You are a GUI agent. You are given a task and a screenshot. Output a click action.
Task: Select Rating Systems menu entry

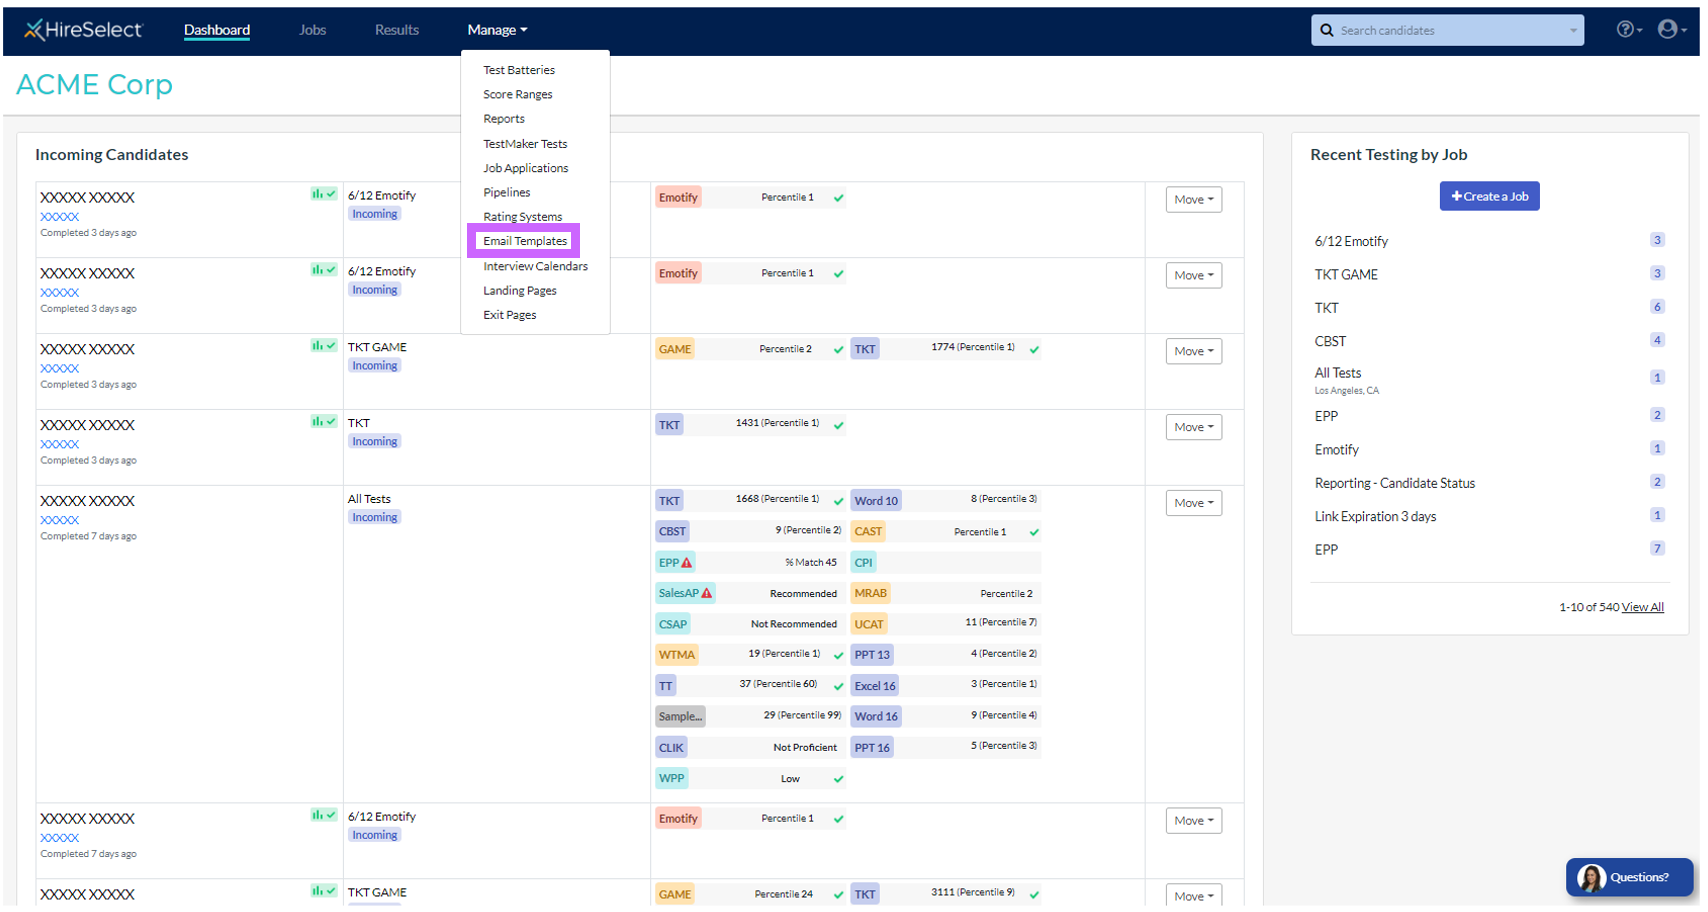(x=523, y=217)
